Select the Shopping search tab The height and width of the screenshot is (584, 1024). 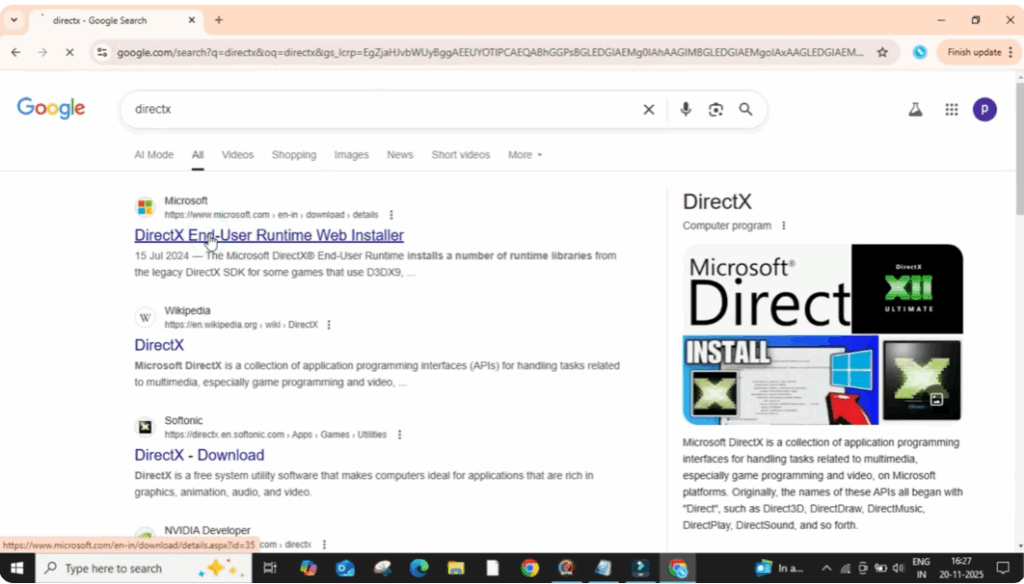pyautogui.click(x=293, y=155)
